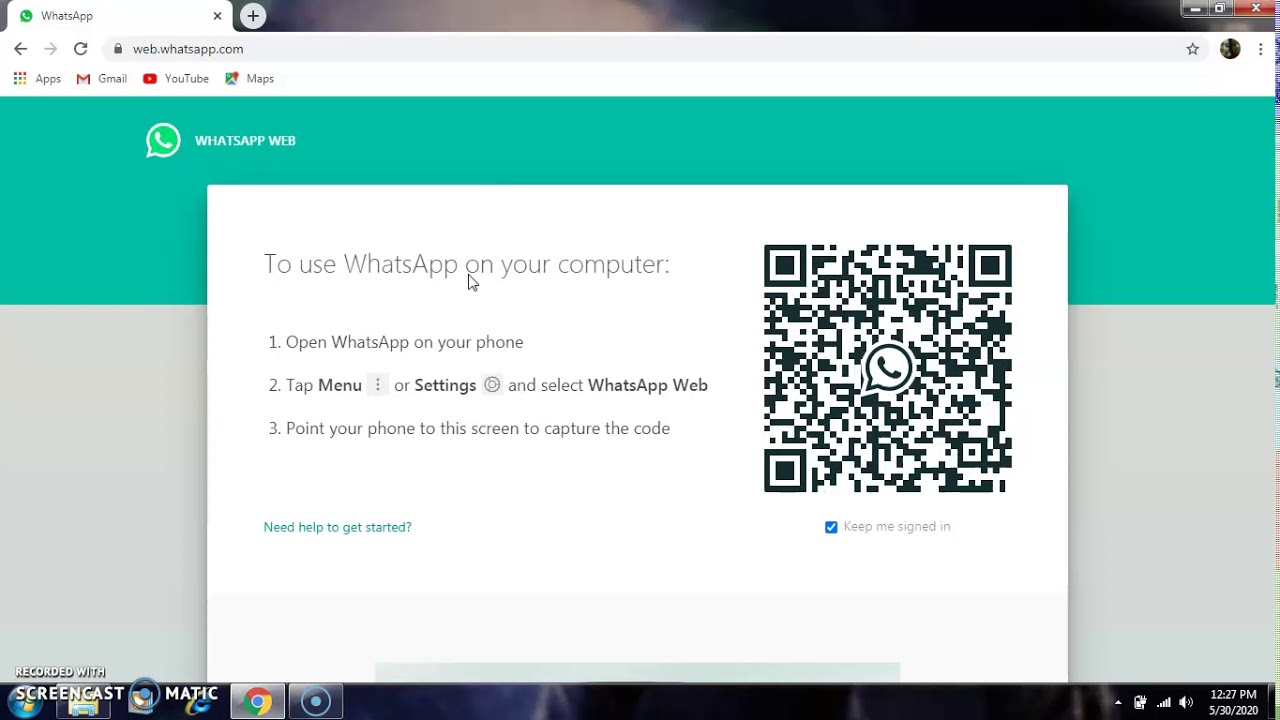Image resolution: width=1280 pixels, height=720 pixels.
Task: Click the Menu three-dots icon in step 2
Action: click(x=377, y=385)
